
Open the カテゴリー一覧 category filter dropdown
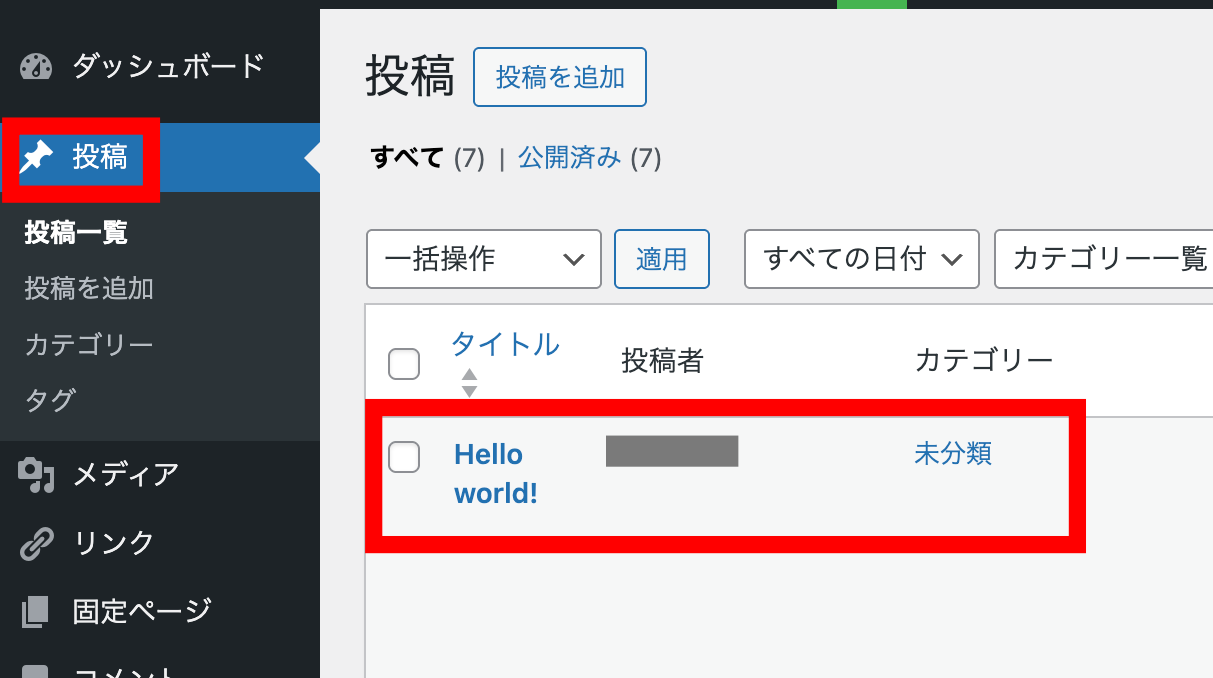1105,259
